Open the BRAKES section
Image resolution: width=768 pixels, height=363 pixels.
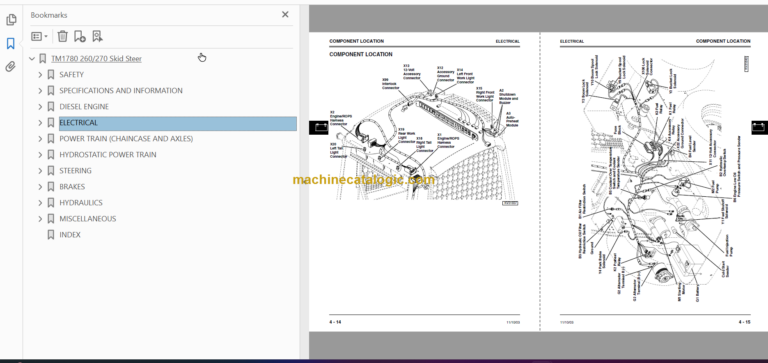72,187
